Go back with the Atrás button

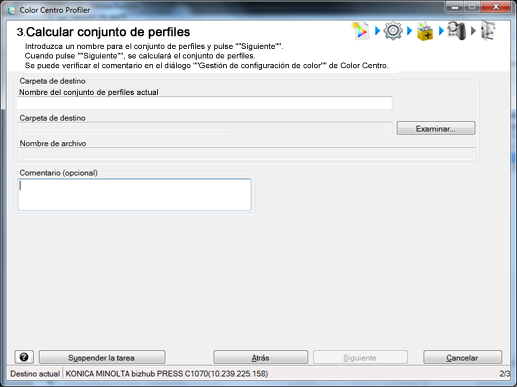click(x=260, y=357)
